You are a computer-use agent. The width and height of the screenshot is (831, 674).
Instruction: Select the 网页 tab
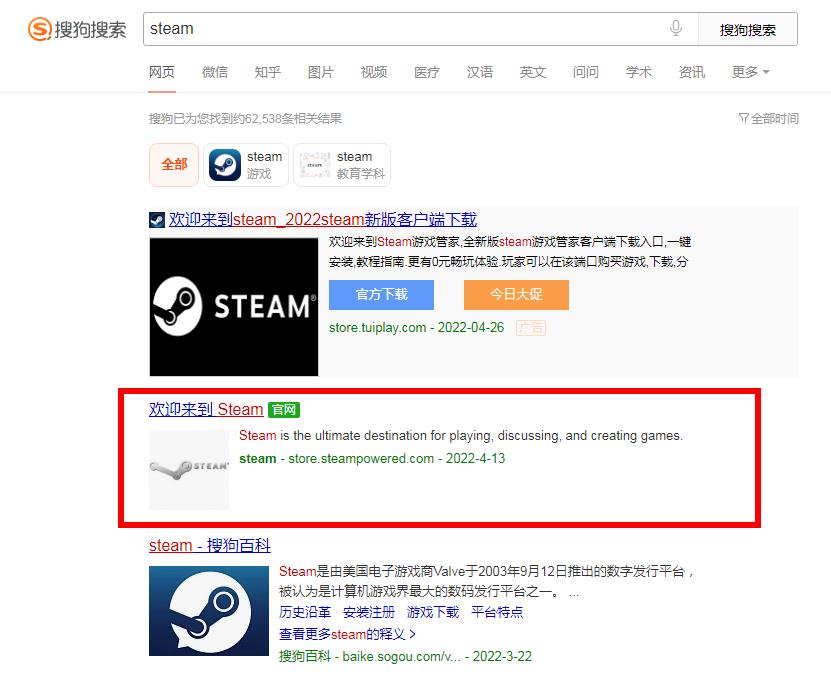(x=162, y=72)
